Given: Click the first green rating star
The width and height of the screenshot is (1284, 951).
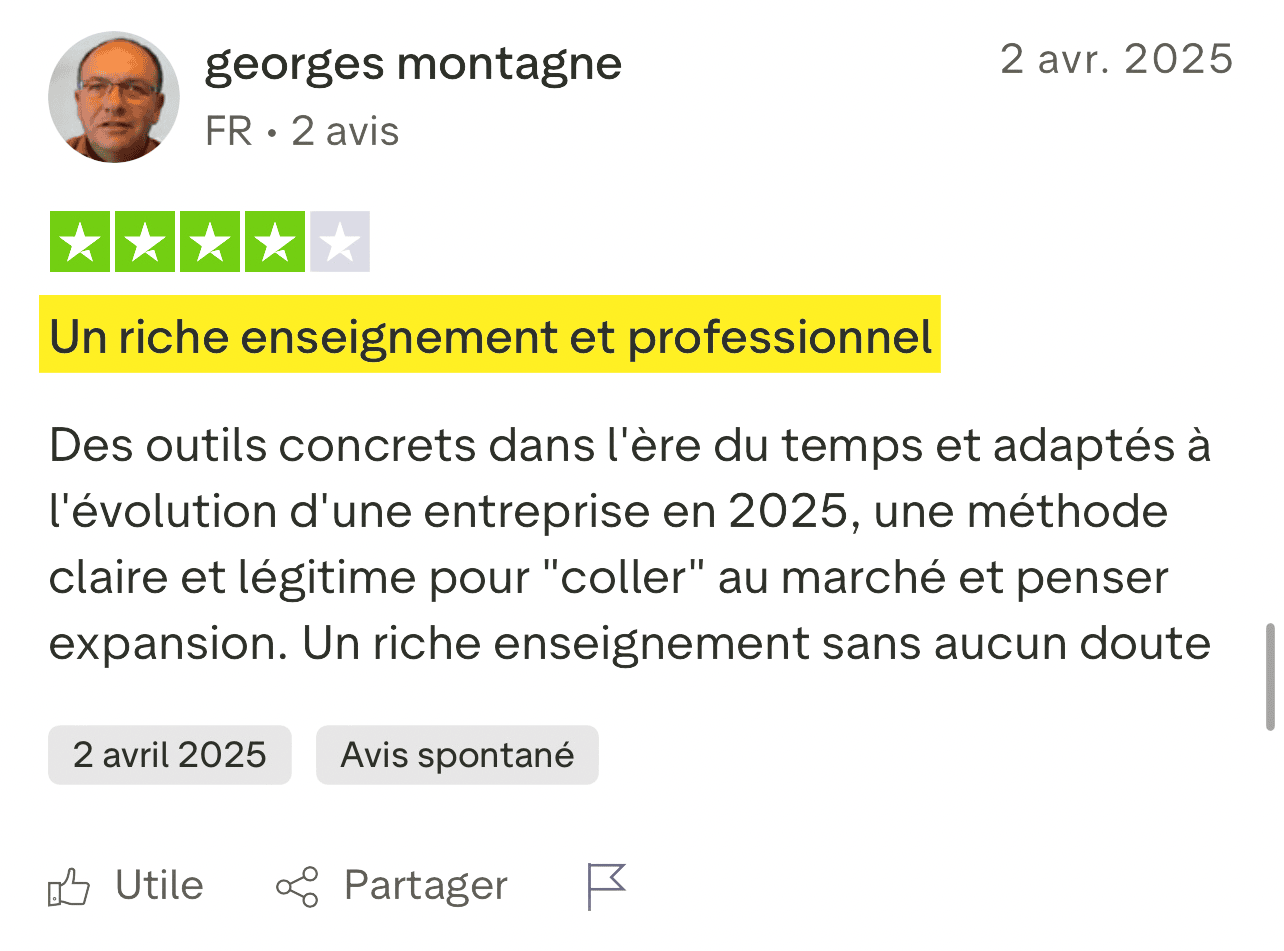Looking at the screenshot, I should tap(80, 242).
